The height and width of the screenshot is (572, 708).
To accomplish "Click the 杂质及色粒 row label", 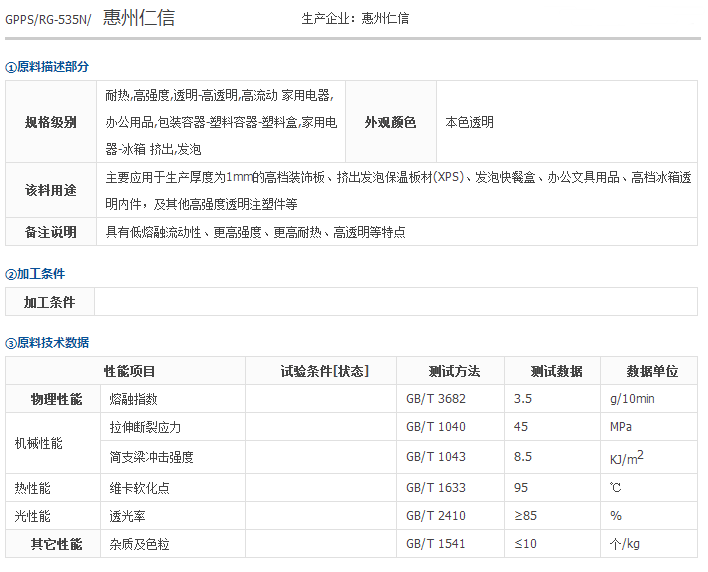I will pyautogui.click(x=139, y=544).
